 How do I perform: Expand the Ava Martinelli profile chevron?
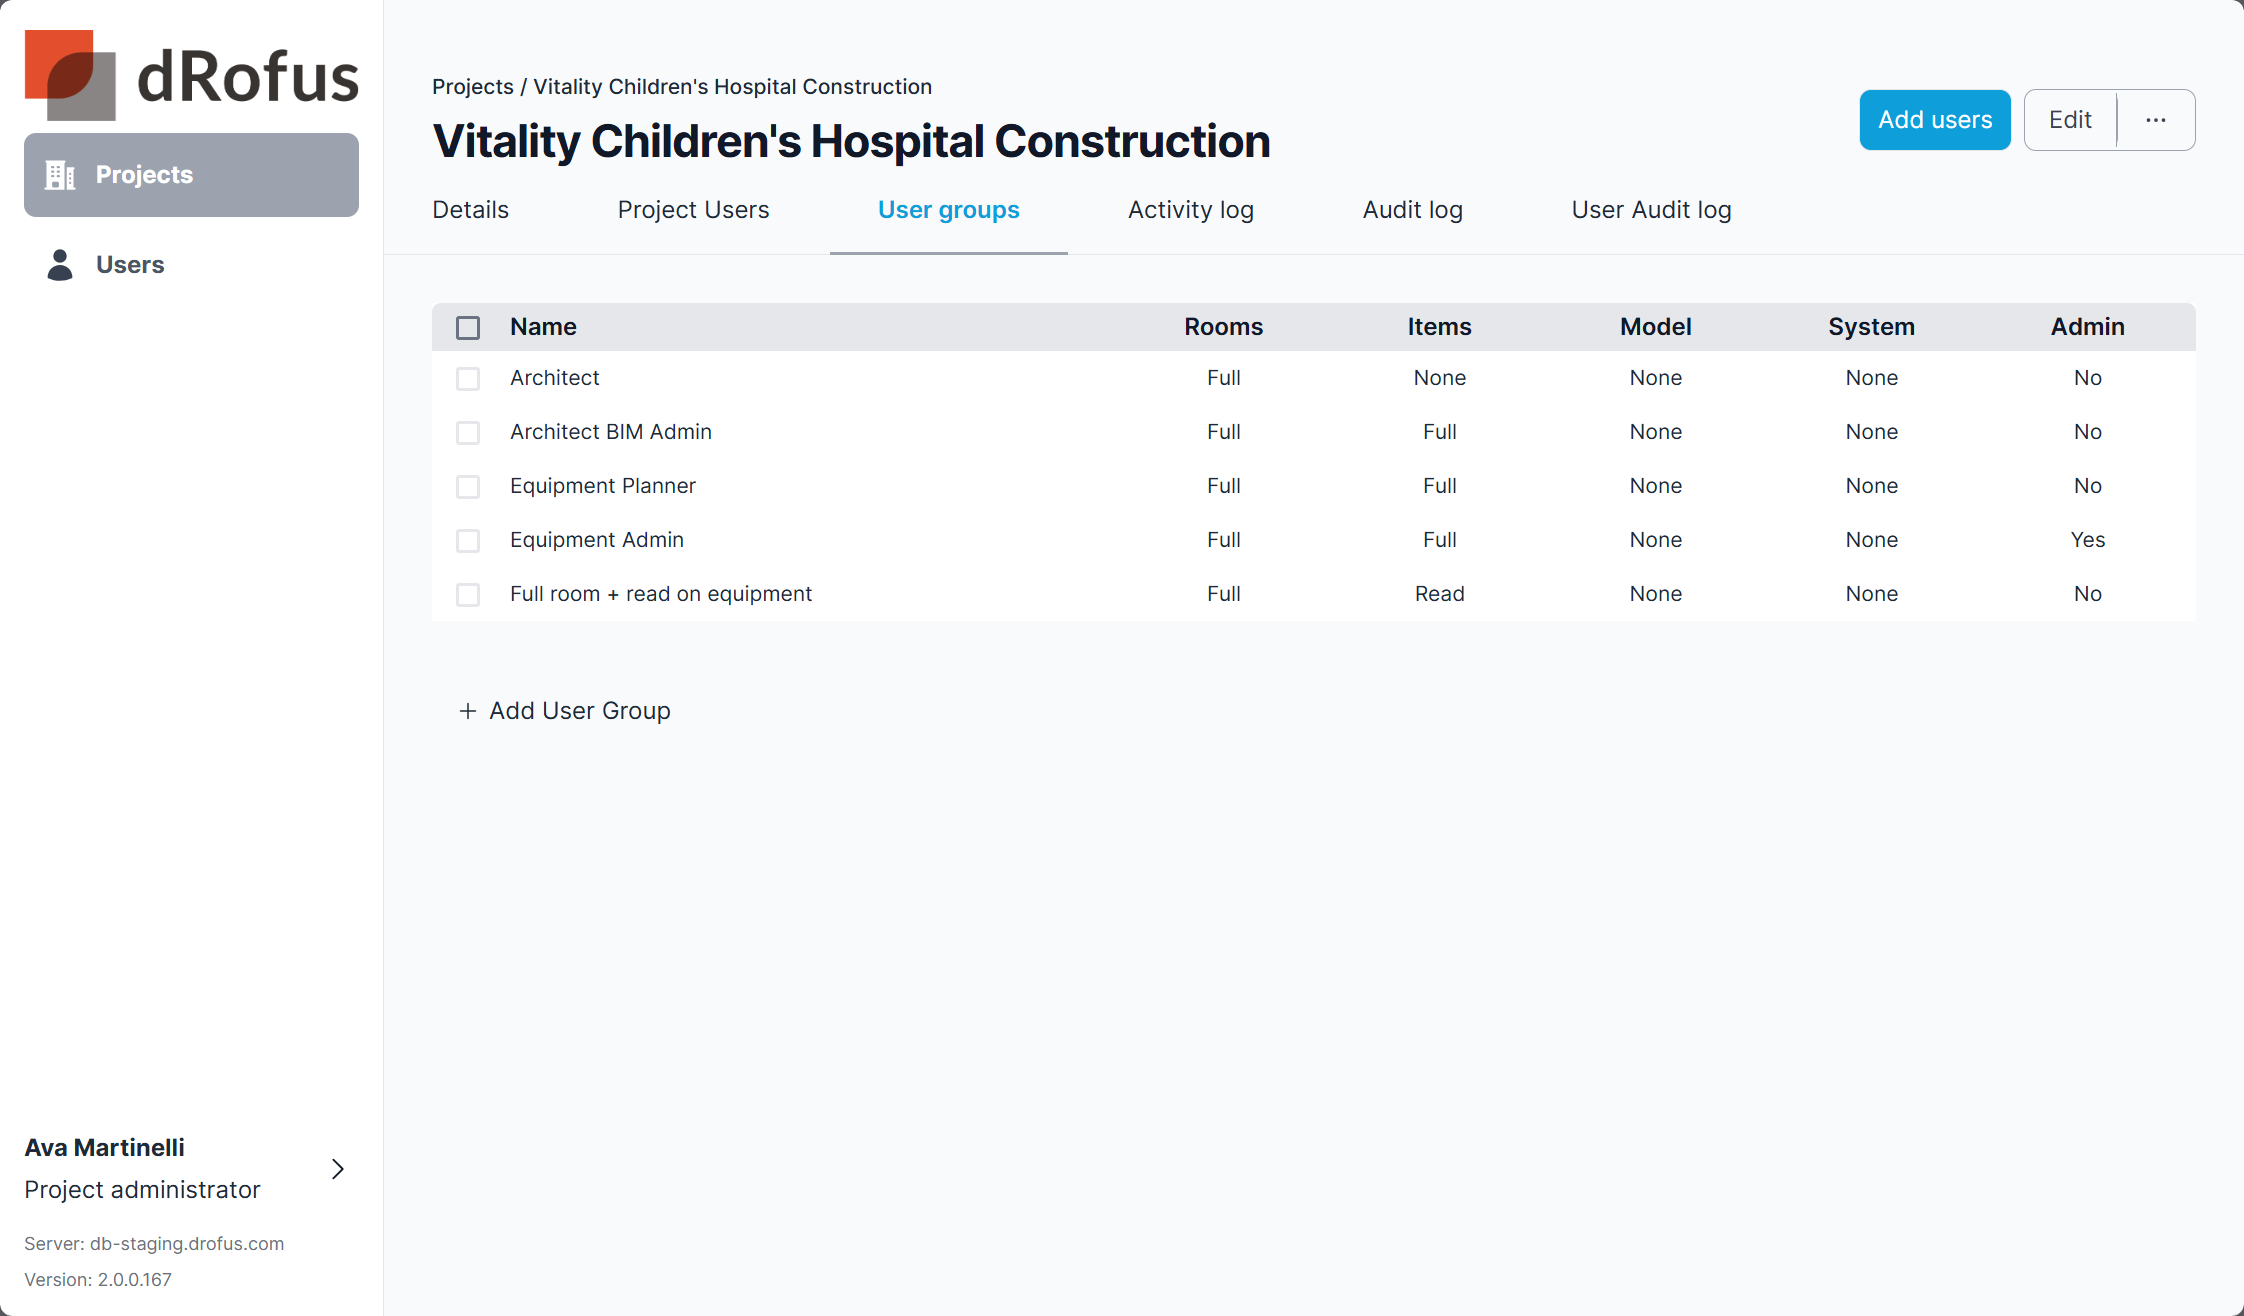(338, 1169)
